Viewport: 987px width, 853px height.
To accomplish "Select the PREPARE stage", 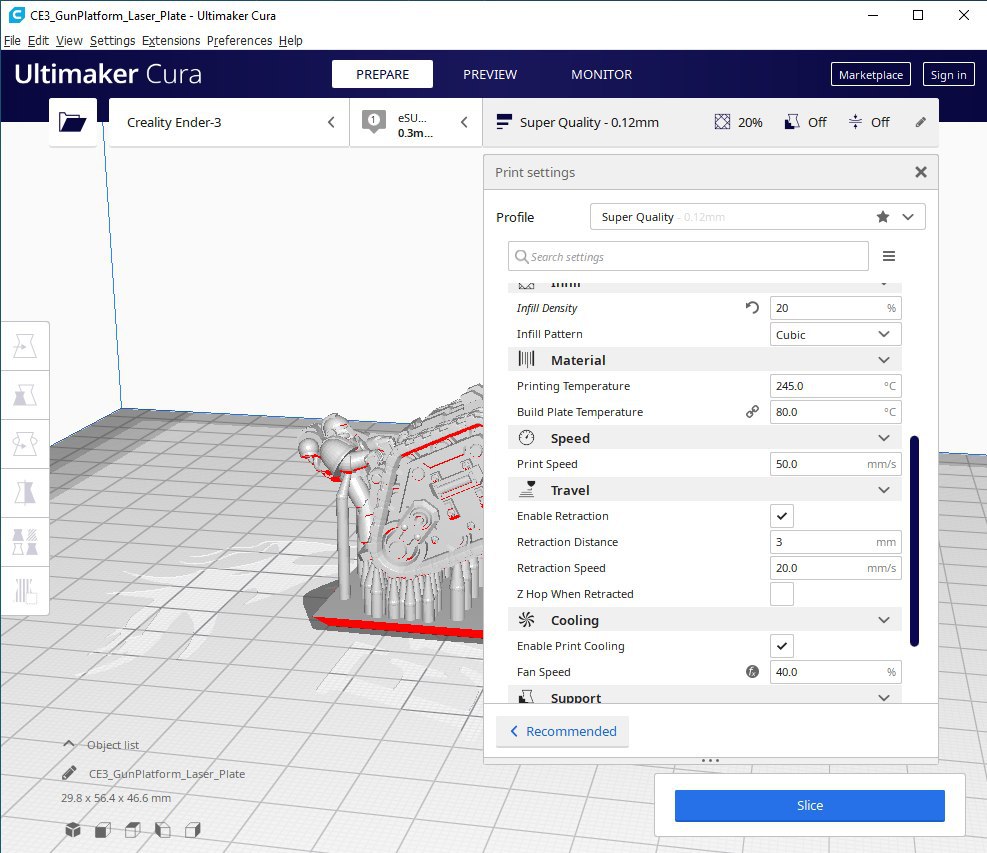I will pyautogui.click(x=382, y=74).
